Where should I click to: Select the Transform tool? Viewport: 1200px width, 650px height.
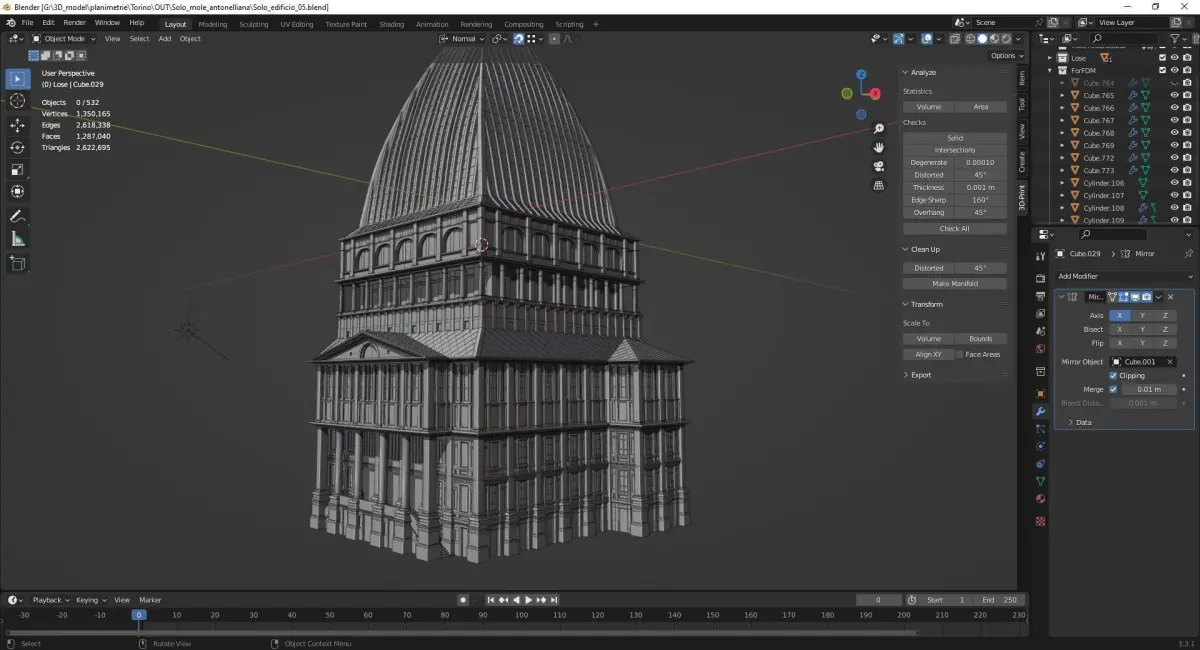pos(17,191)
